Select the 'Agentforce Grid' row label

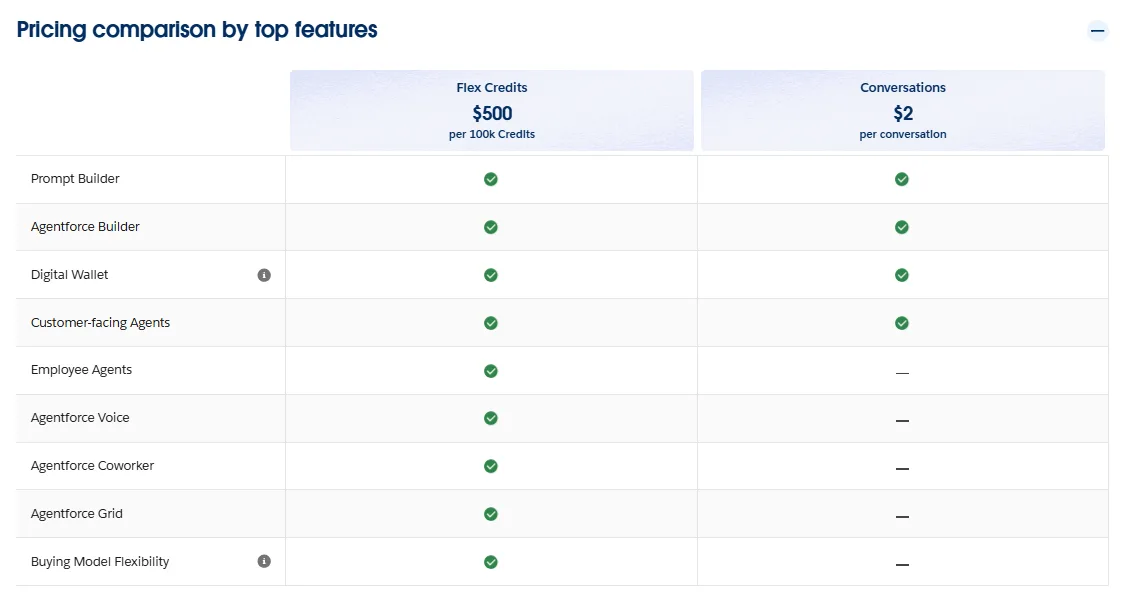pyautogui.click(x=77, y=514)
